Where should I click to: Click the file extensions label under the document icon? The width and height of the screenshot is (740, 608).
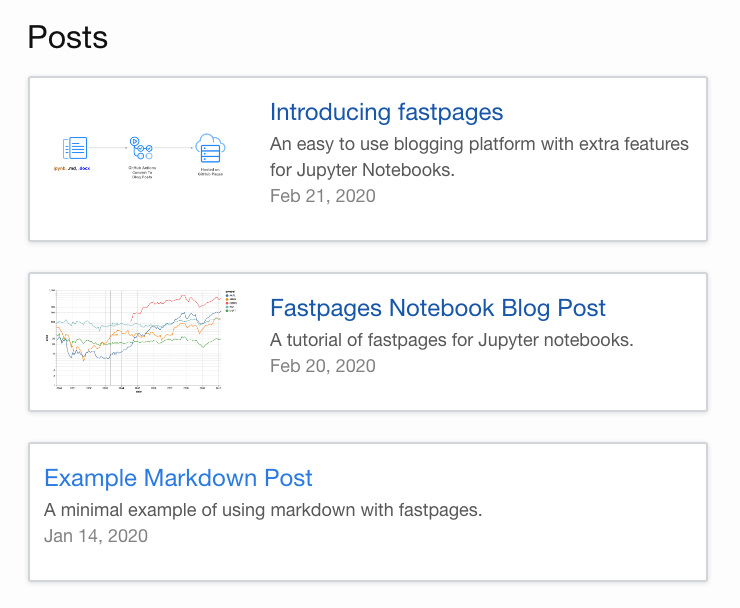click(75, 170)
